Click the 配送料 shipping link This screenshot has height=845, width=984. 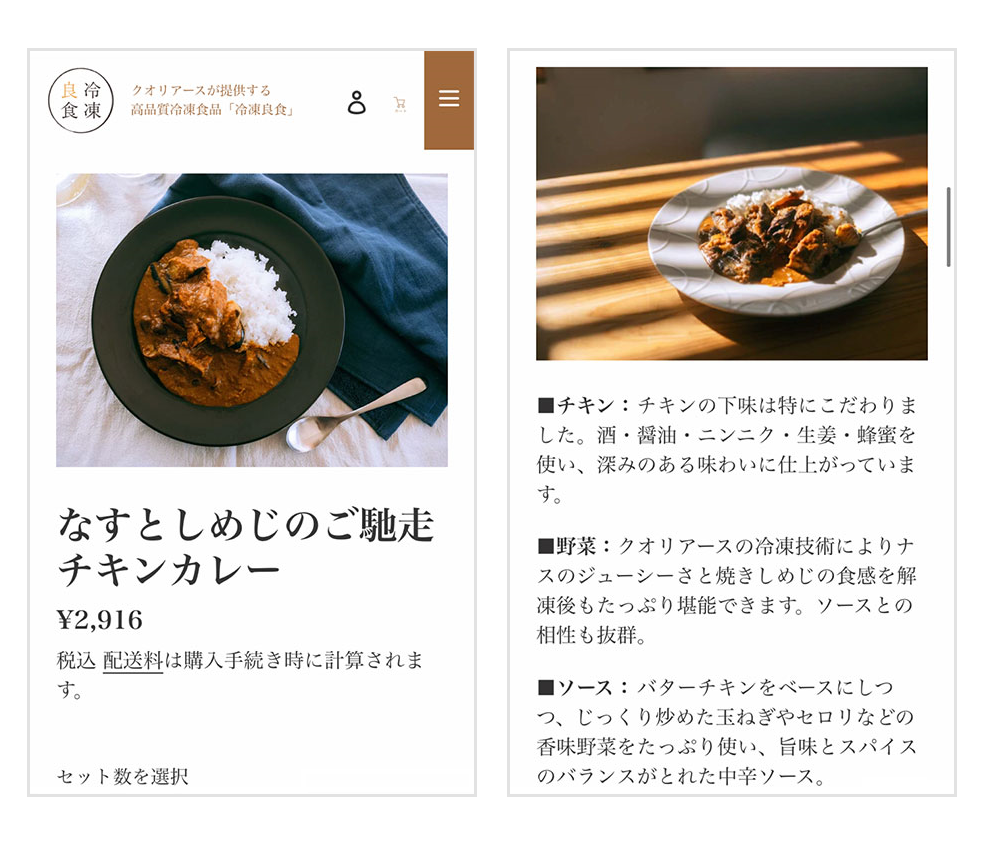(x=132, y=661)
